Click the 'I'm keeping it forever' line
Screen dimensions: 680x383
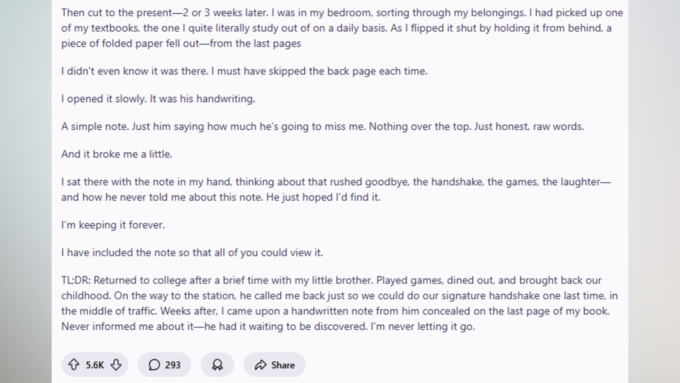113,225
